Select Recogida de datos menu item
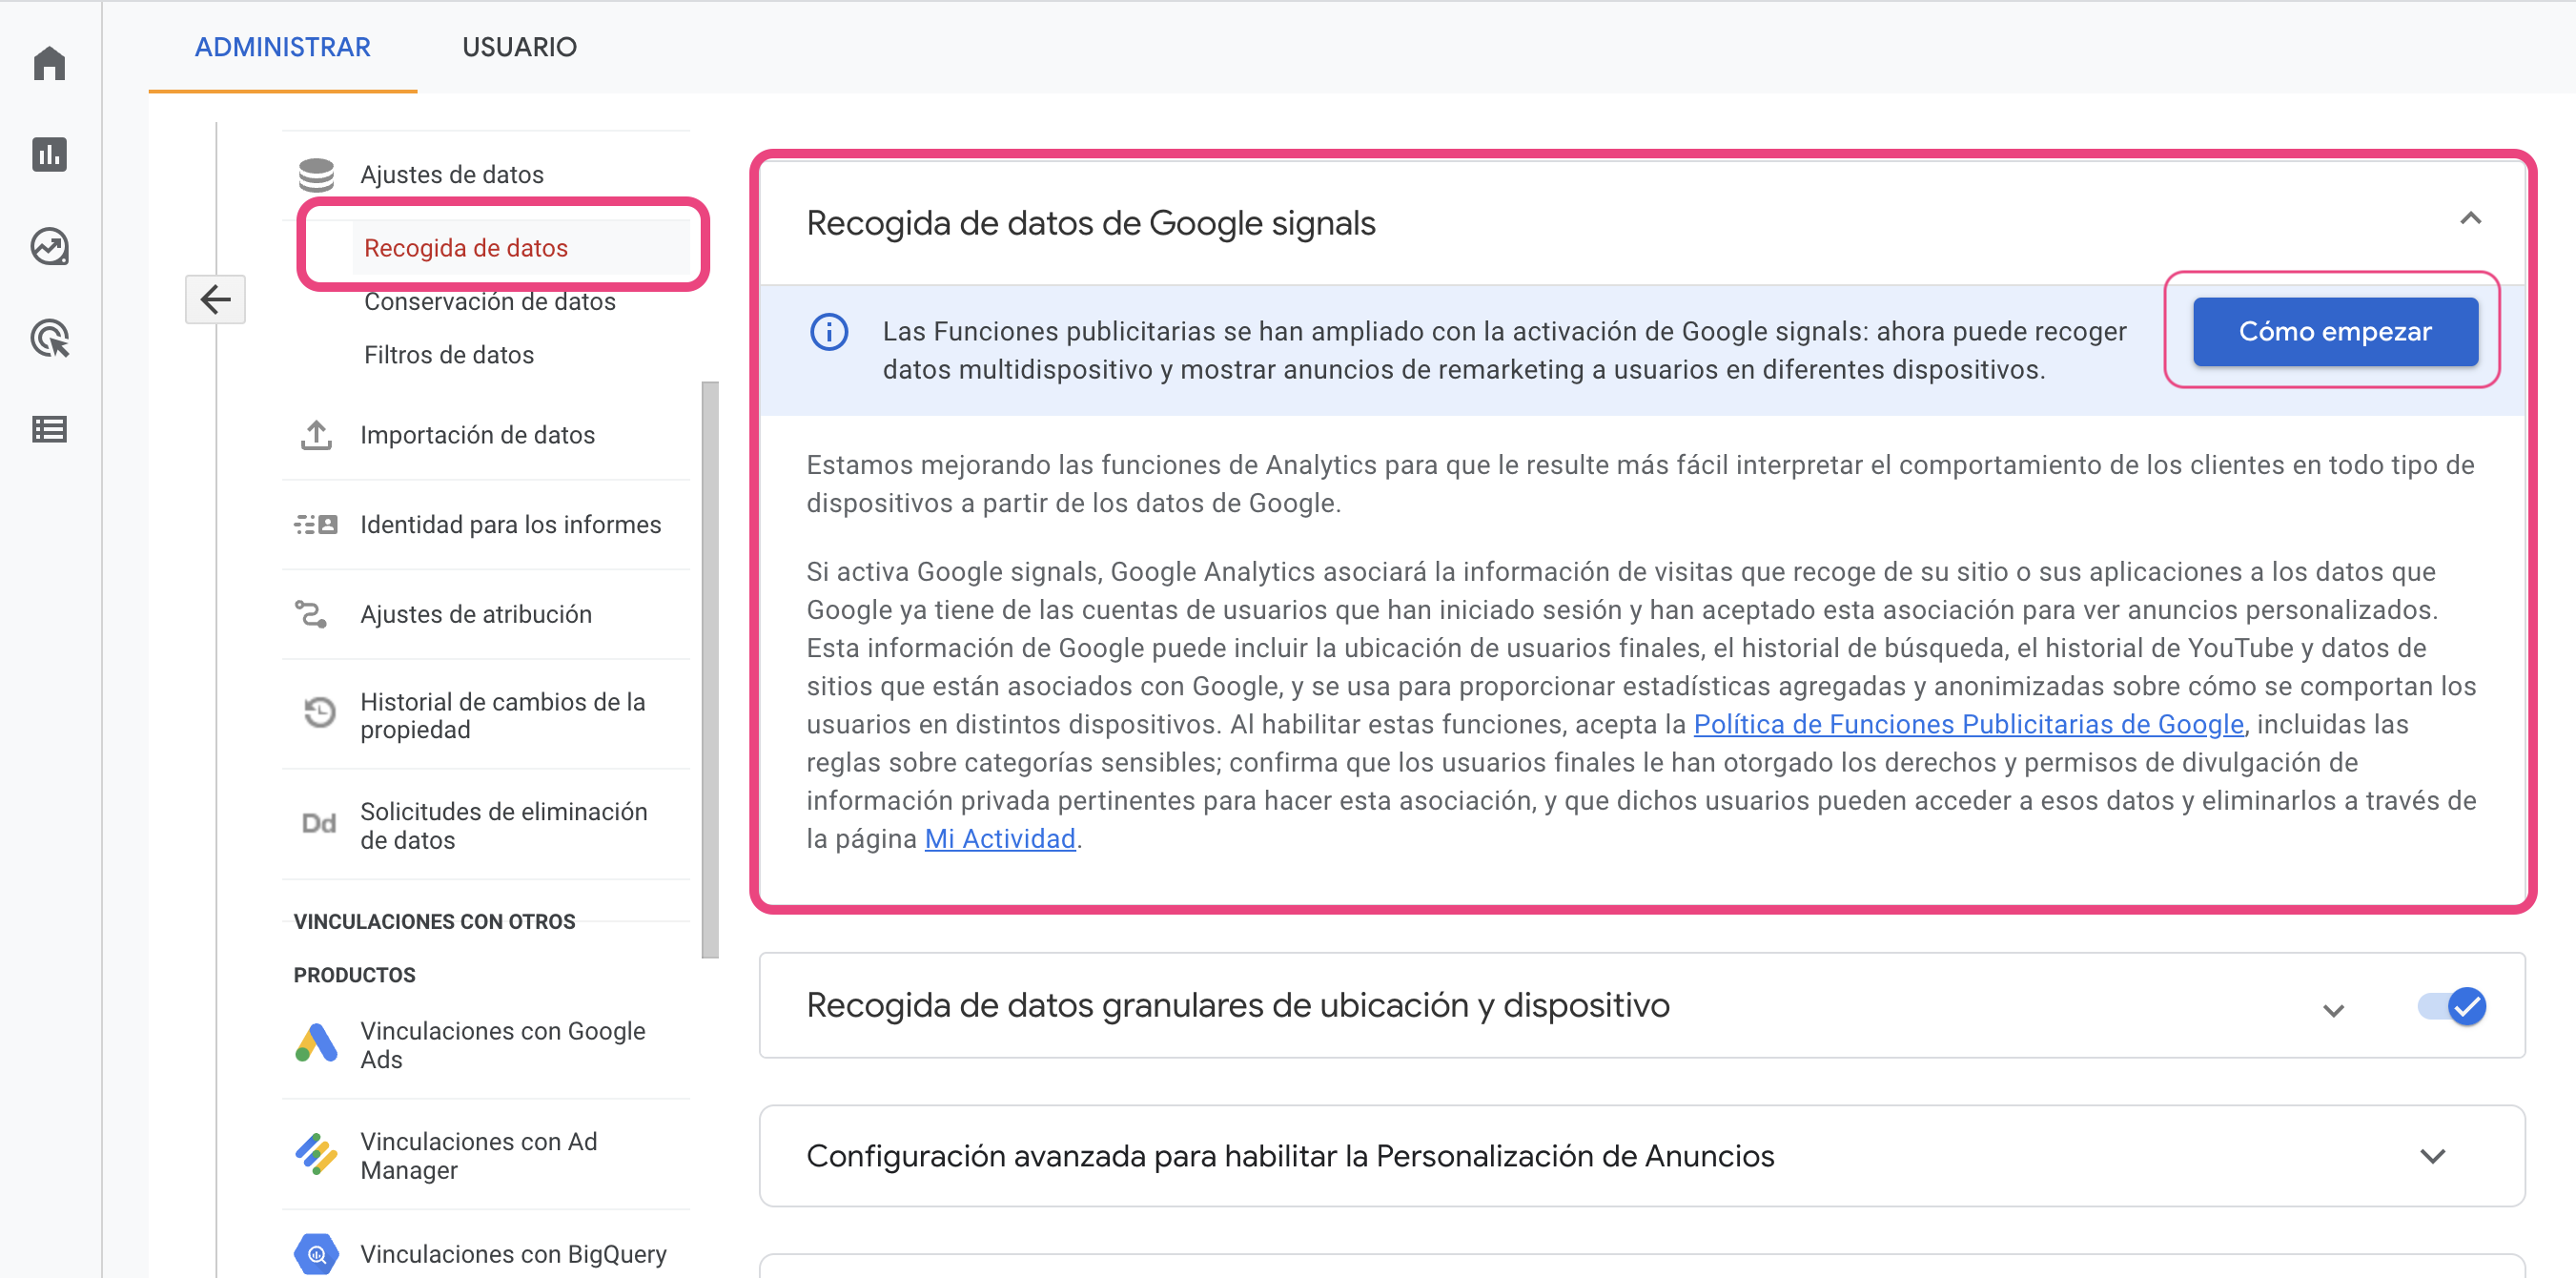 pyautogui.click(x=465, y=248)
